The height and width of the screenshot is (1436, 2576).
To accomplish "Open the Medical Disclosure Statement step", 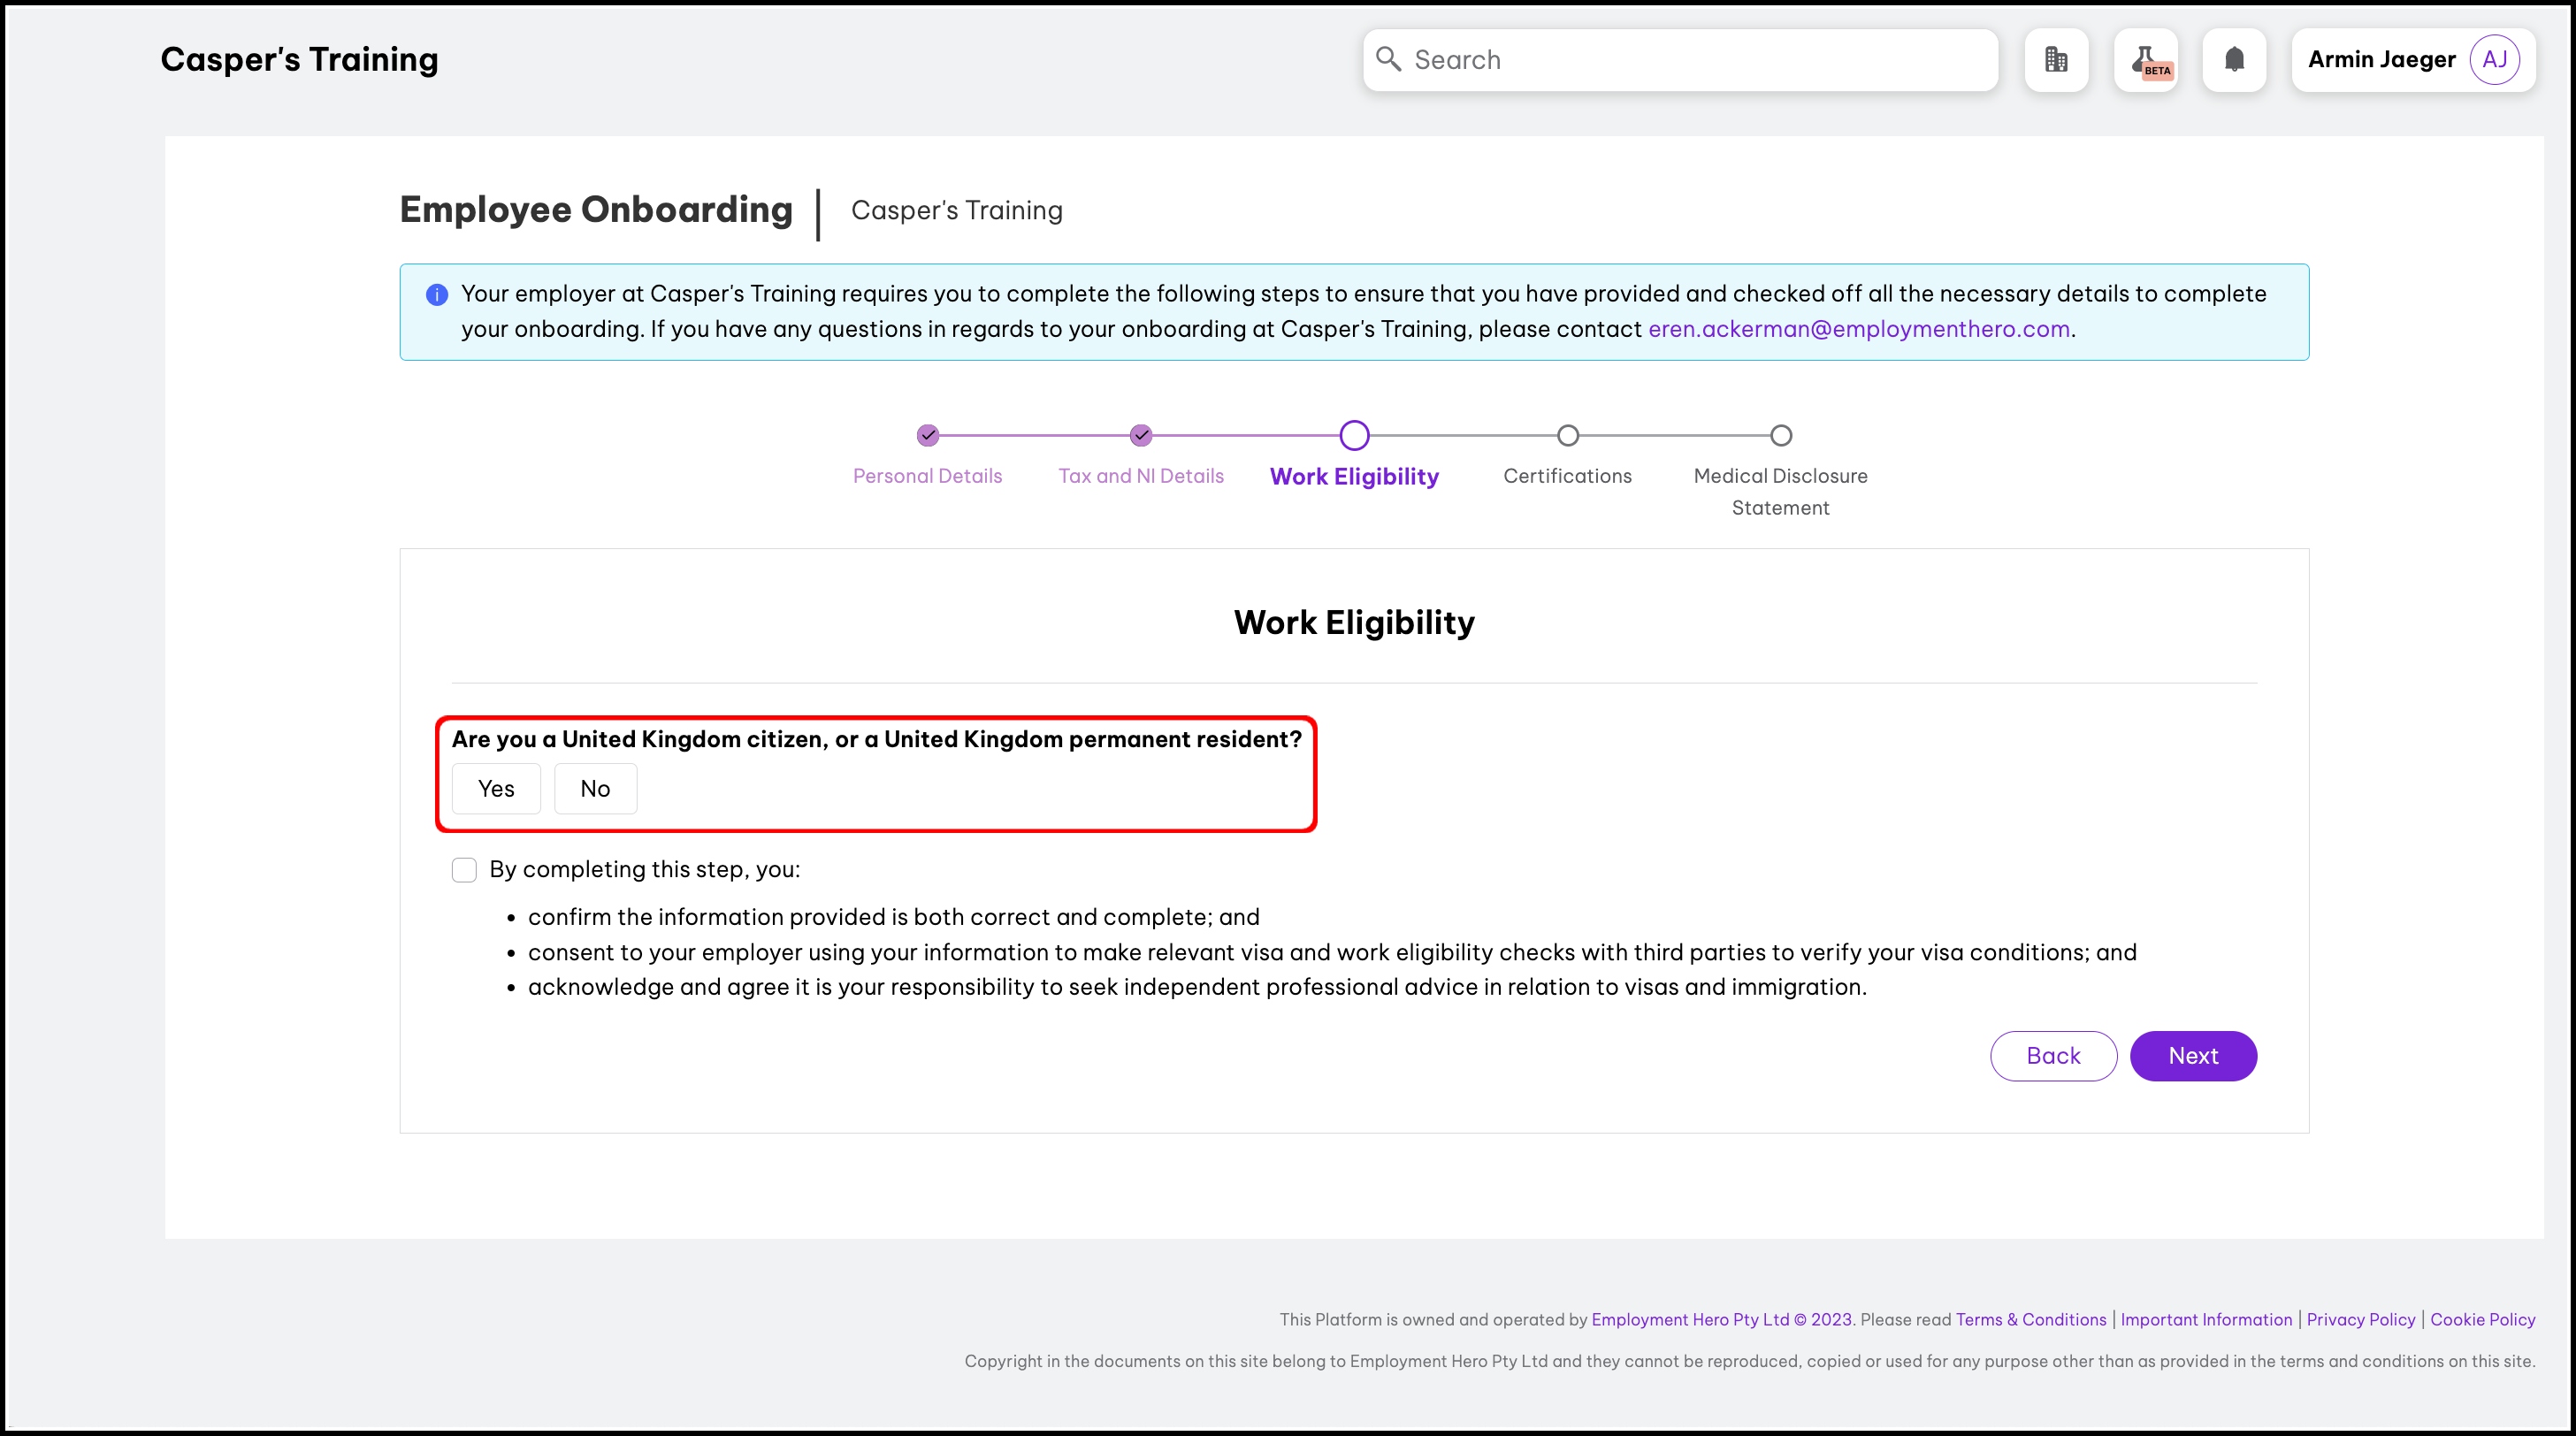I will (x=1780, y=490).
